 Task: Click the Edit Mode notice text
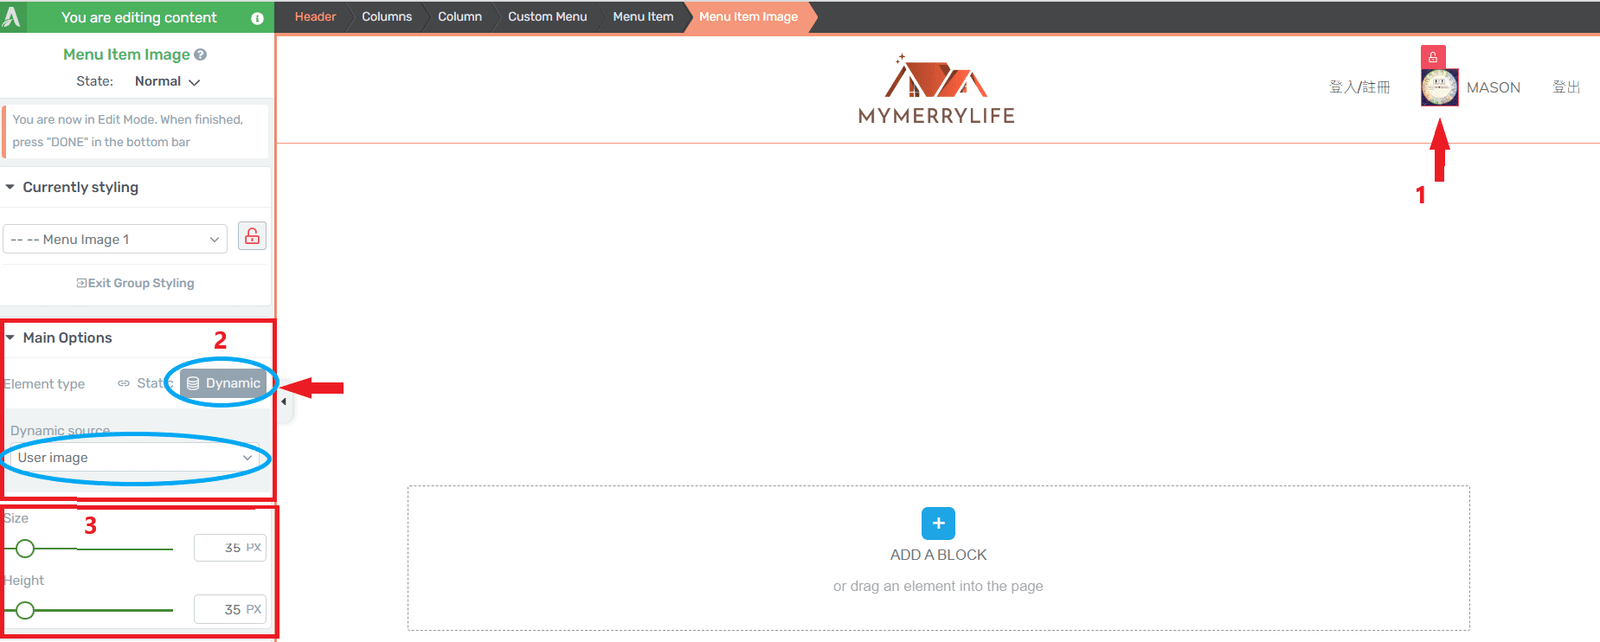tap(128, 131)
